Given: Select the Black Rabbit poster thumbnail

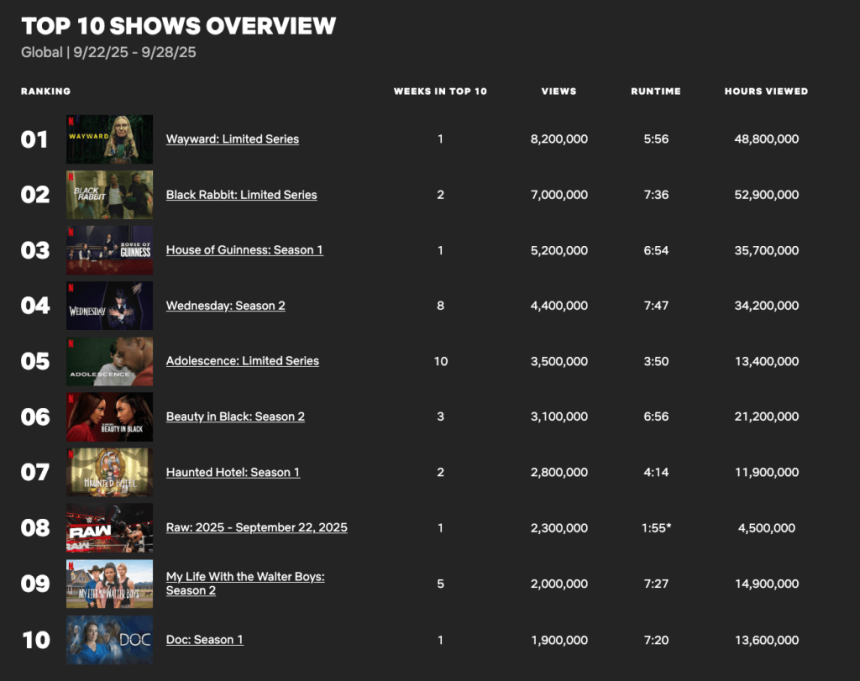Looking at the screenshot, I should pyautogui.click(x=109, y=195).
